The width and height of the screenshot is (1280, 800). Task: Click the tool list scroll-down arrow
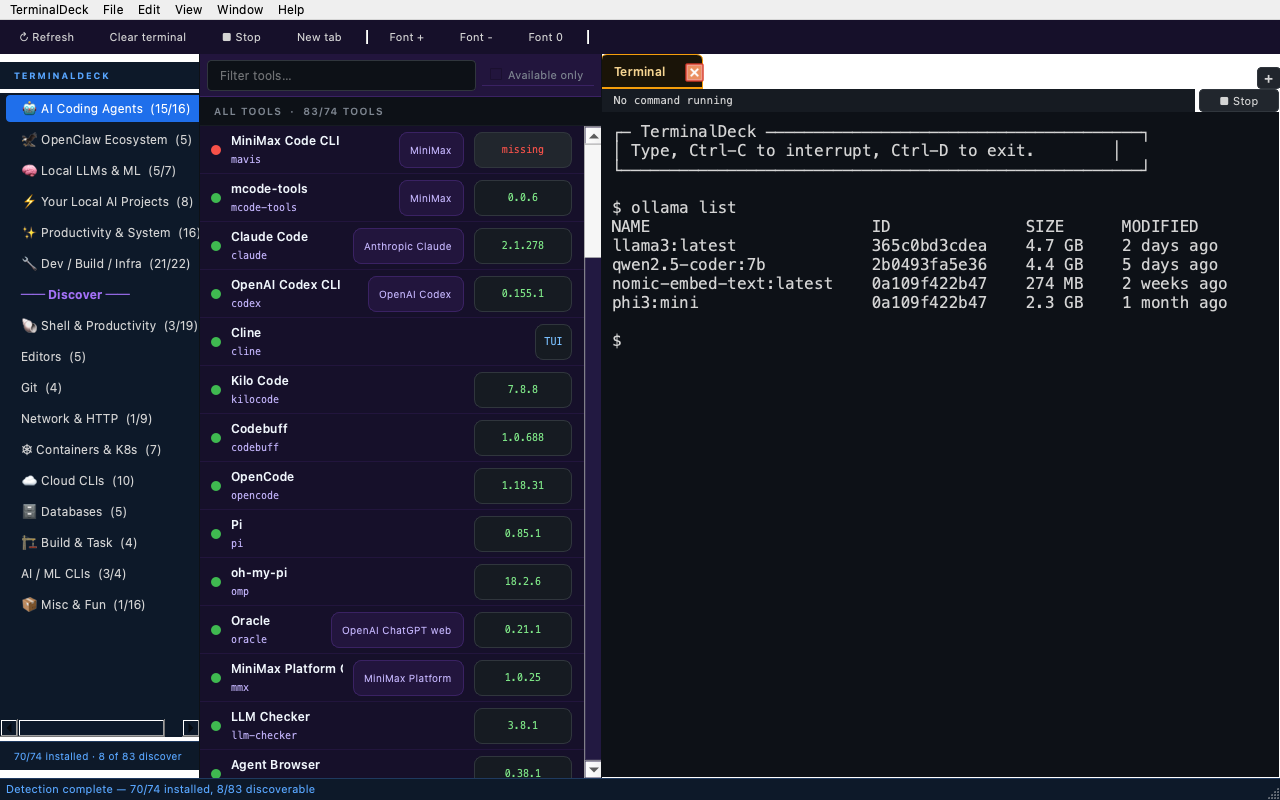pos(593,769)
